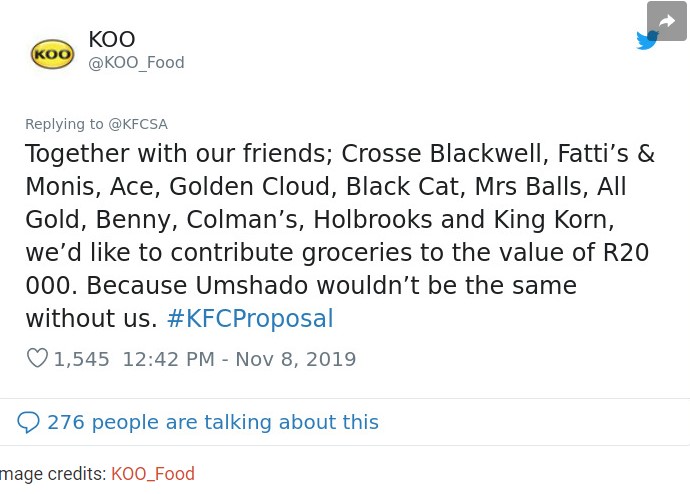Open the @KOO_Food handle
690x494 pixels.
(x=136, y=63)
